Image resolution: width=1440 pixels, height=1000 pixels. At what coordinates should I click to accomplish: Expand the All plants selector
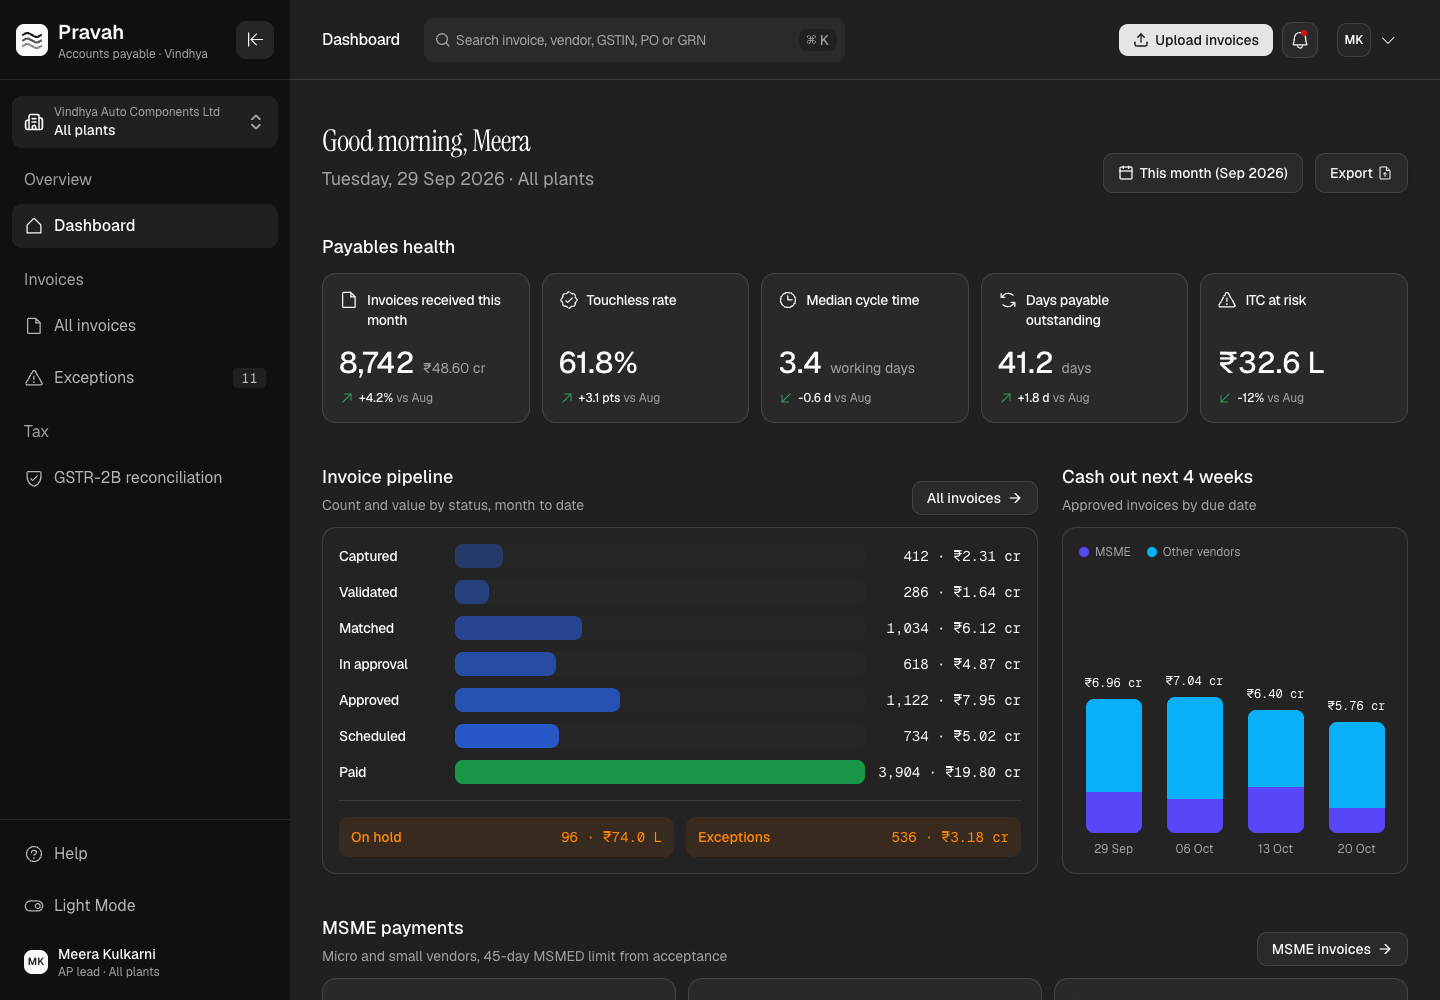coord(145,122)
